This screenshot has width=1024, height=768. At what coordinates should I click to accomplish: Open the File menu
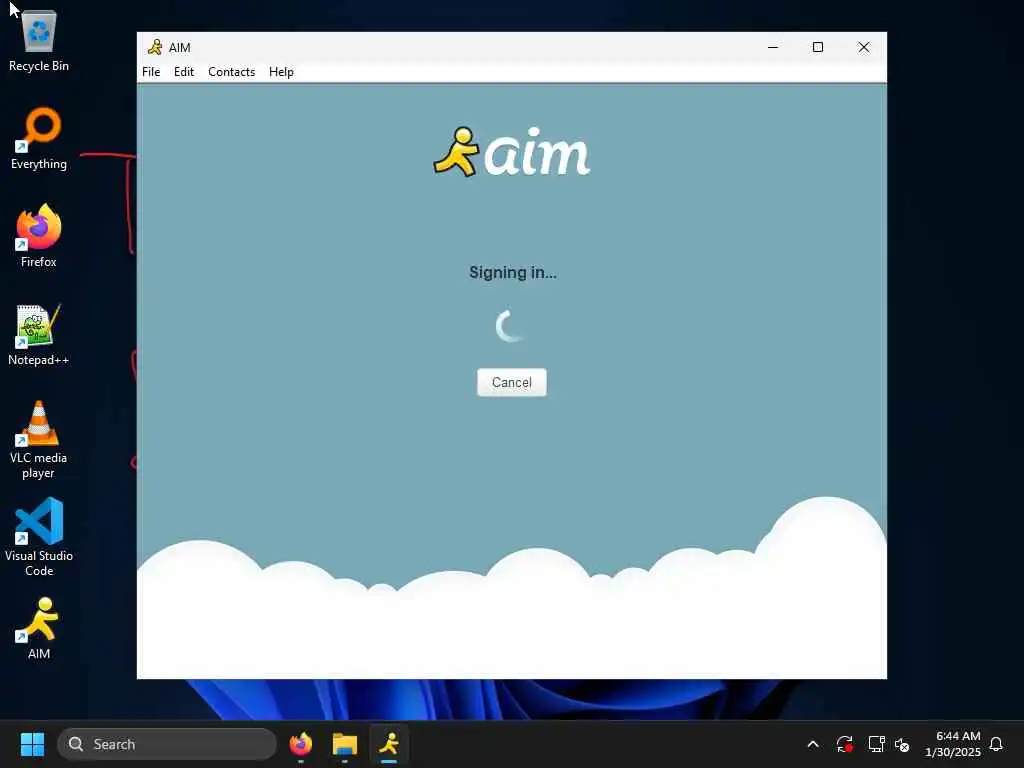[151, 72]
